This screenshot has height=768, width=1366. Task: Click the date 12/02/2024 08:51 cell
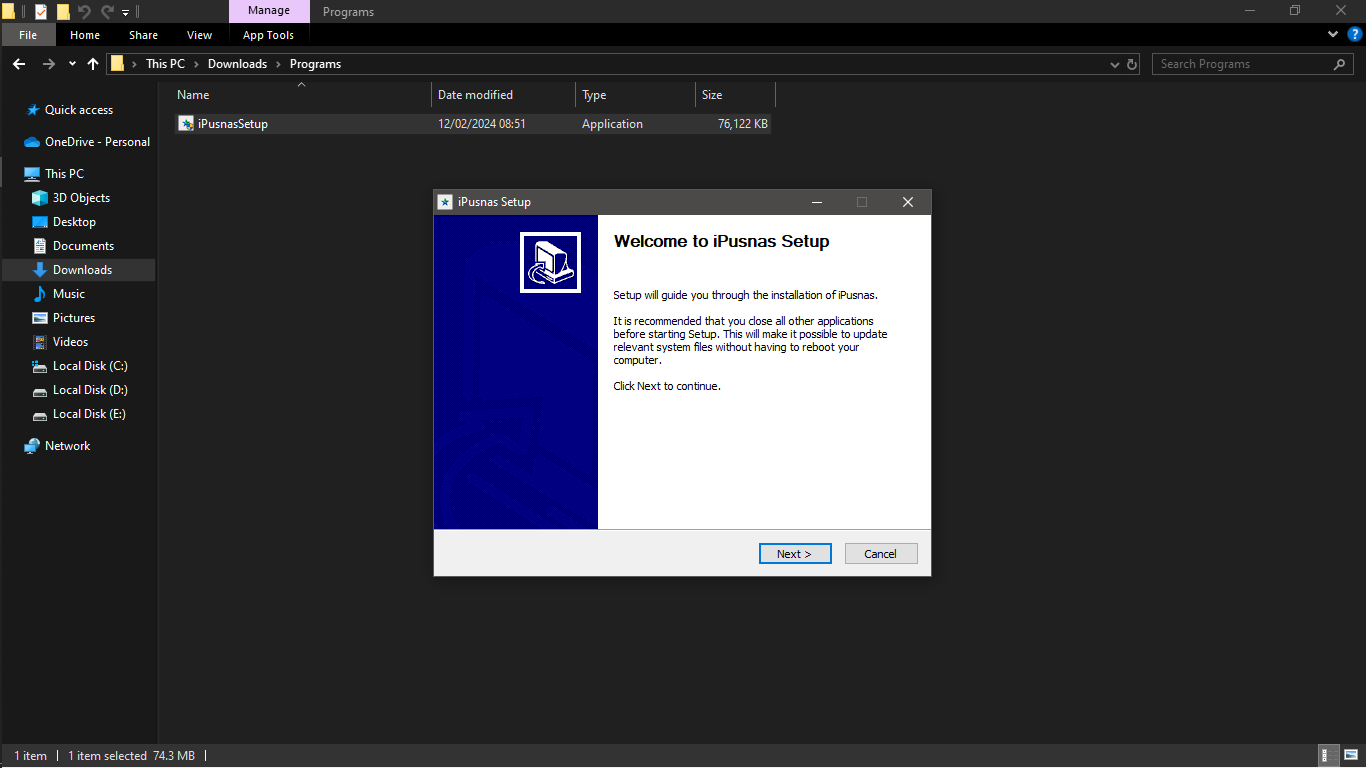[482, 124]
